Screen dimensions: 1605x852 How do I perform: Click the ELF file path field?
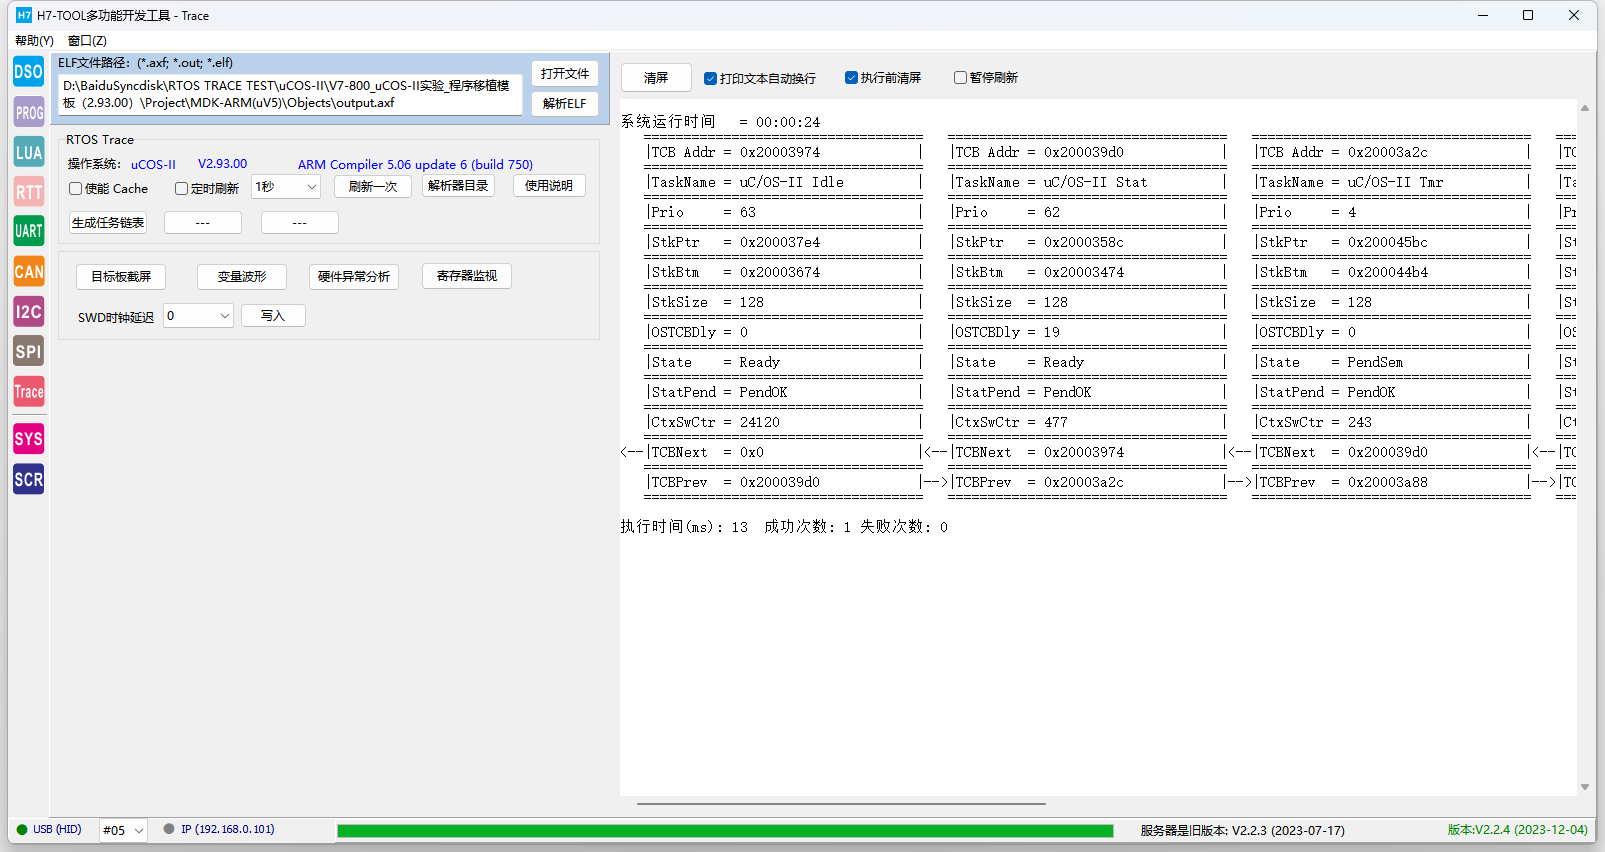pyautogui.click(x=290, y=94)
